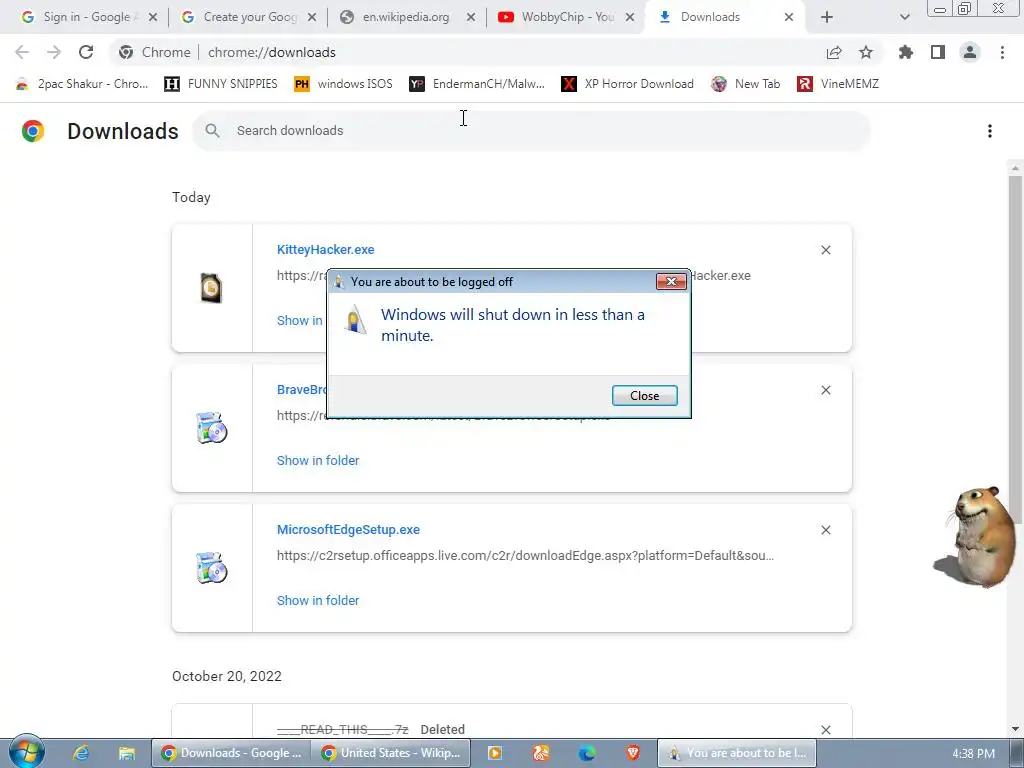This screenshot has height=768, width=1024.
Task: Open the 2pac Shakur bookmark
Action: pyautogui.click(x=82, y=84)
